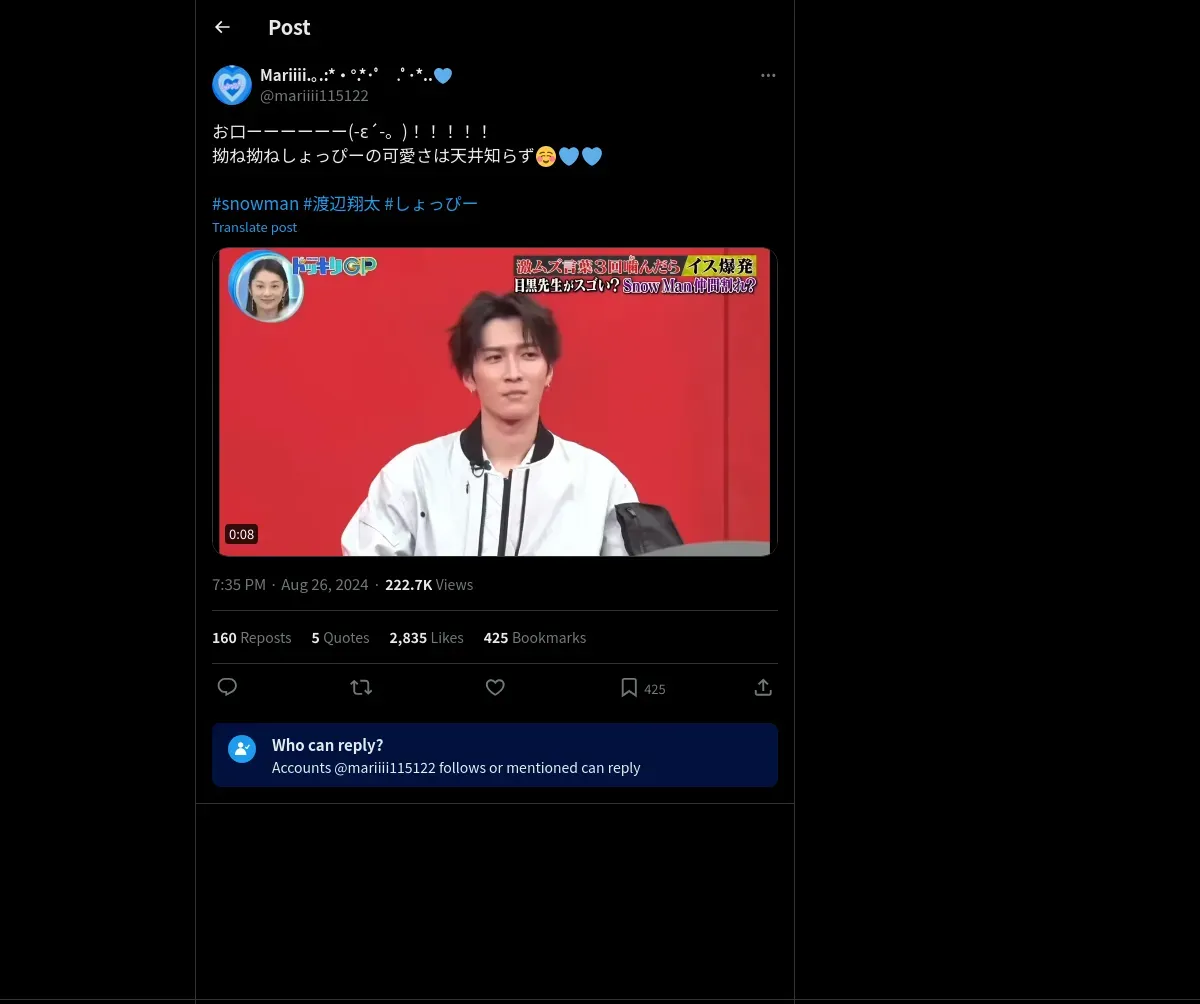Viewport: 1200px width, 1004px height.
Task: Open the #しょっぴー hashtag
Action: coord(431,203)
